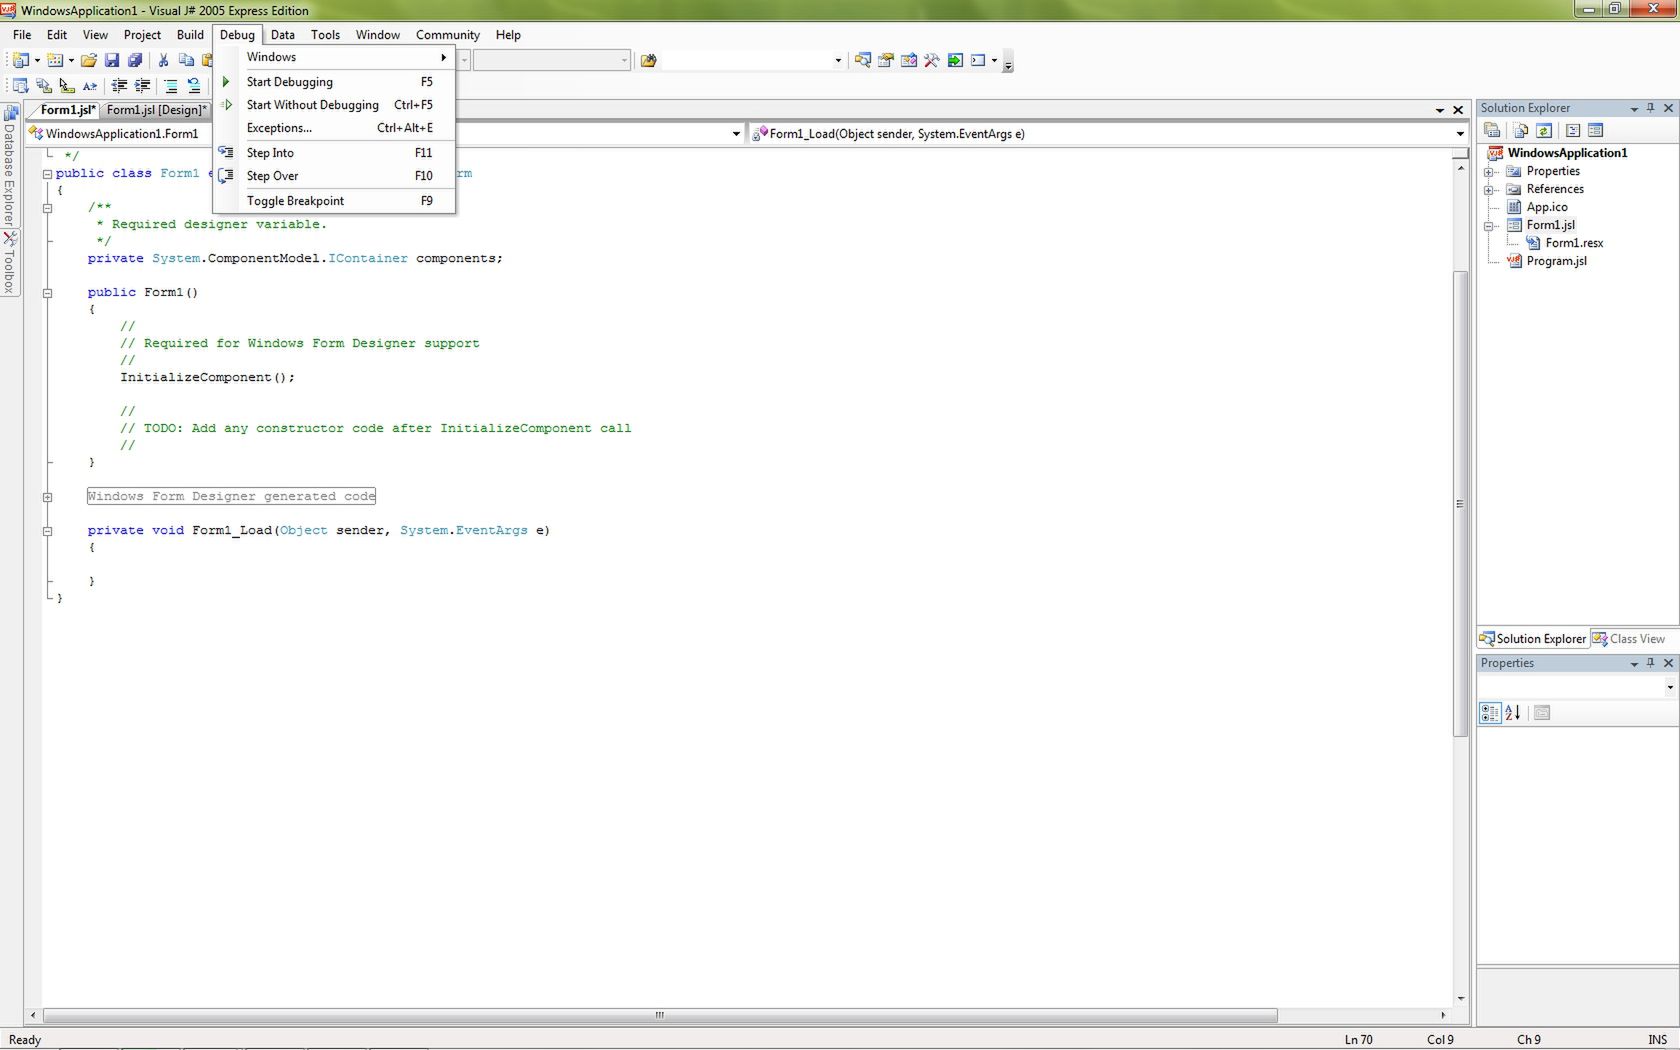Collapse the public Form1() constructor outline
Screen dimensions: 1680x1050
click(x=47, y=293)
